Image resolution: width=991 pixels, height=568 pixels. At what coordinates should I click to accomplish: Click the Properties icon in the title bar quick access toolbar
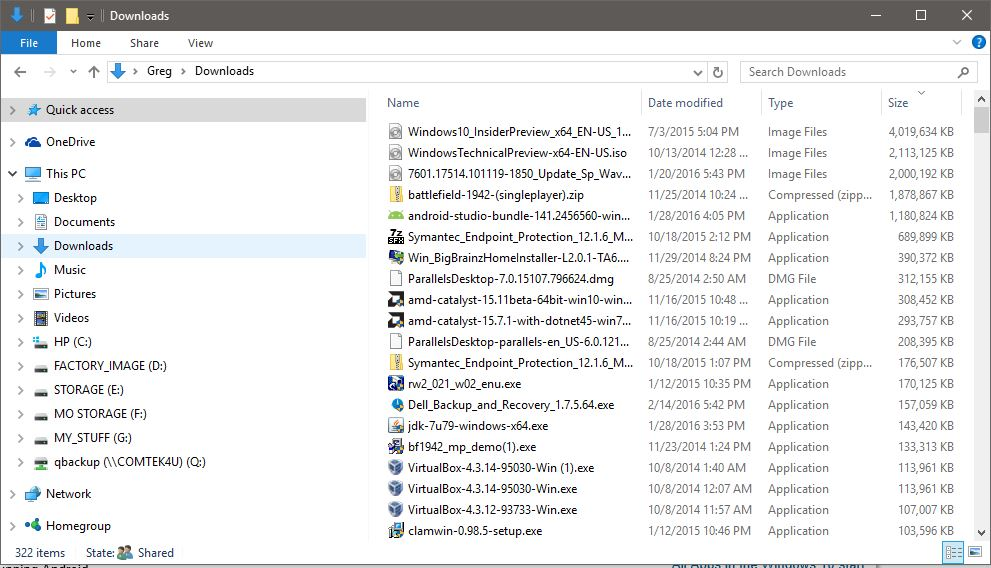click(x=50, y=16)
